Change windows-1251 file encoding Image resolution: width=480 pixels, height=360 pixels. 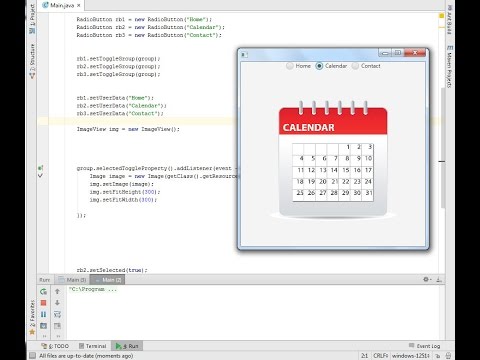[410, 356]
